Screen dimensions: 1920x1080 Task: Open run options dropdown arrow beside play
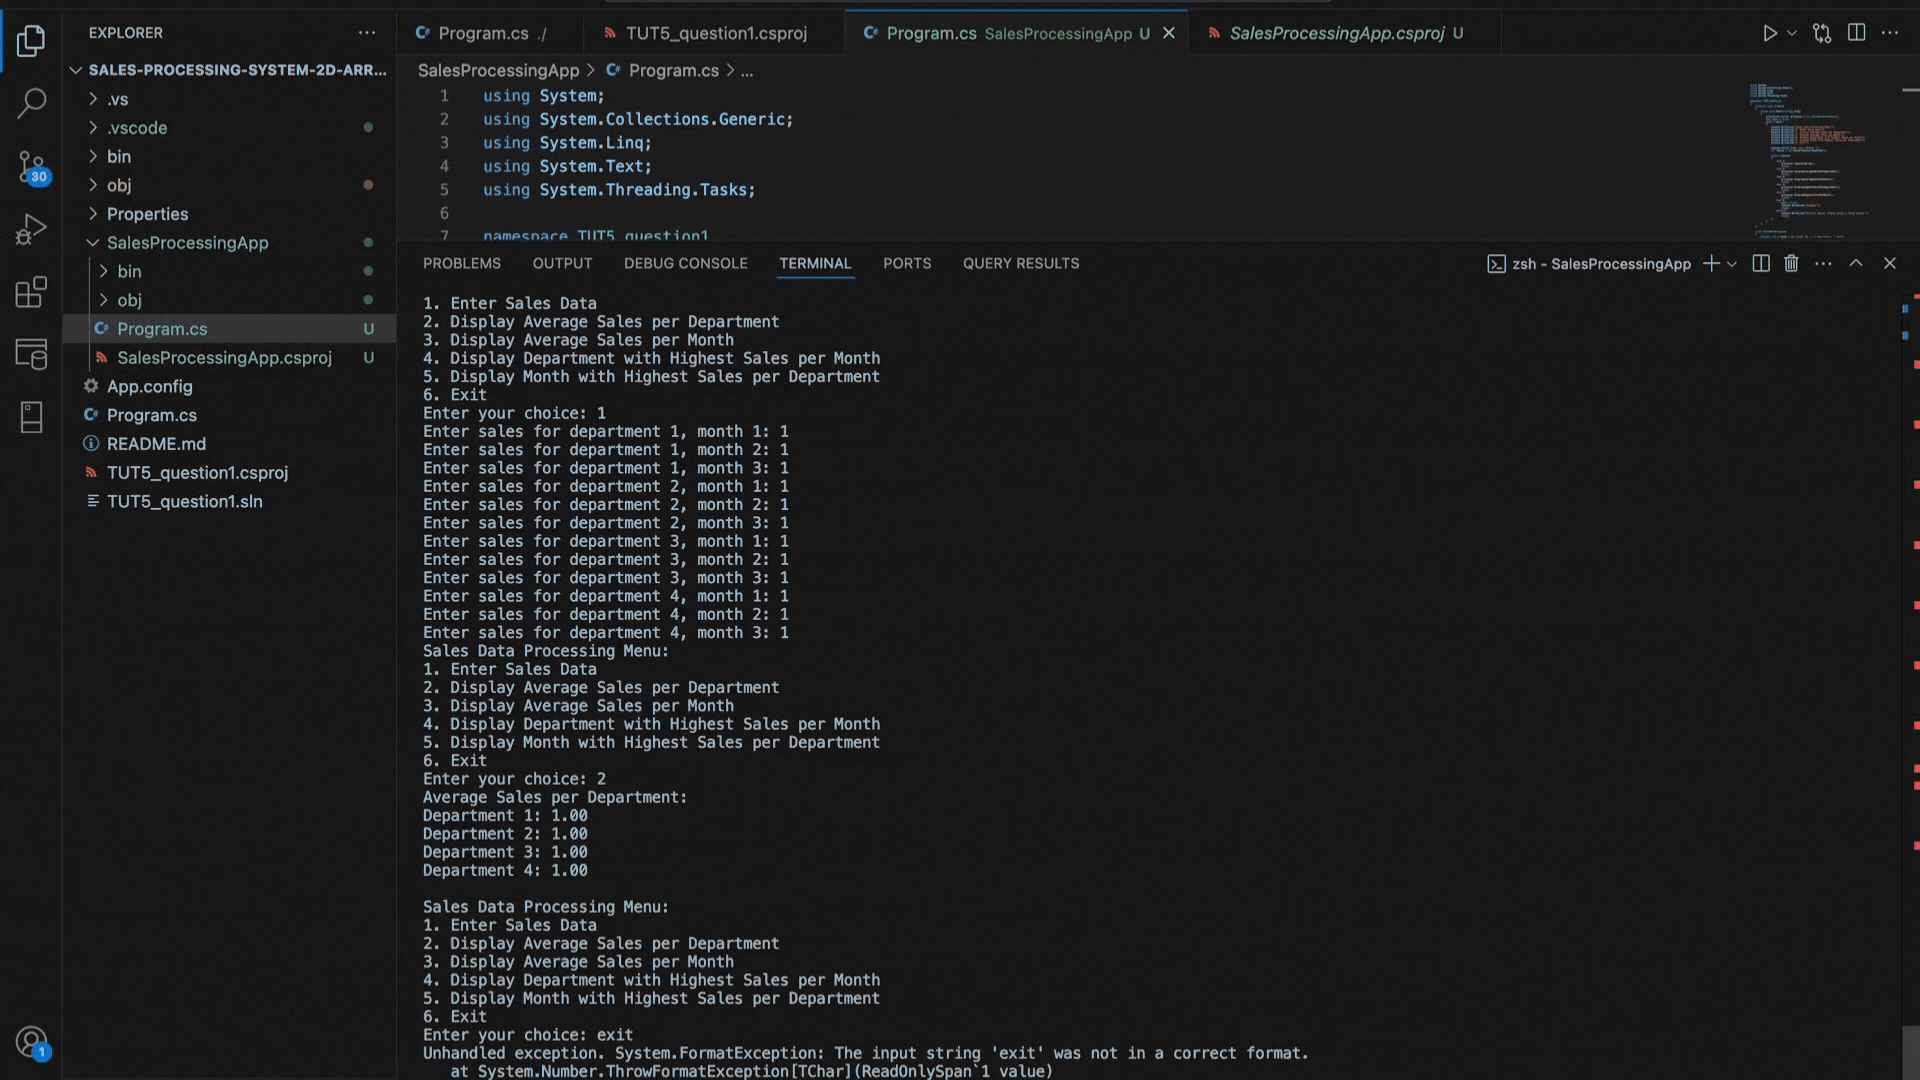click(1792, 33)
